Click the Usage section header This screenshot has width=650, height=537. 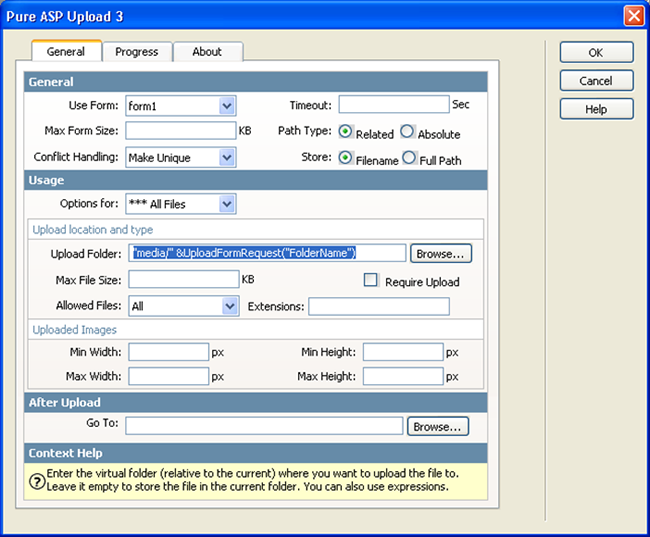click(255, 180)
